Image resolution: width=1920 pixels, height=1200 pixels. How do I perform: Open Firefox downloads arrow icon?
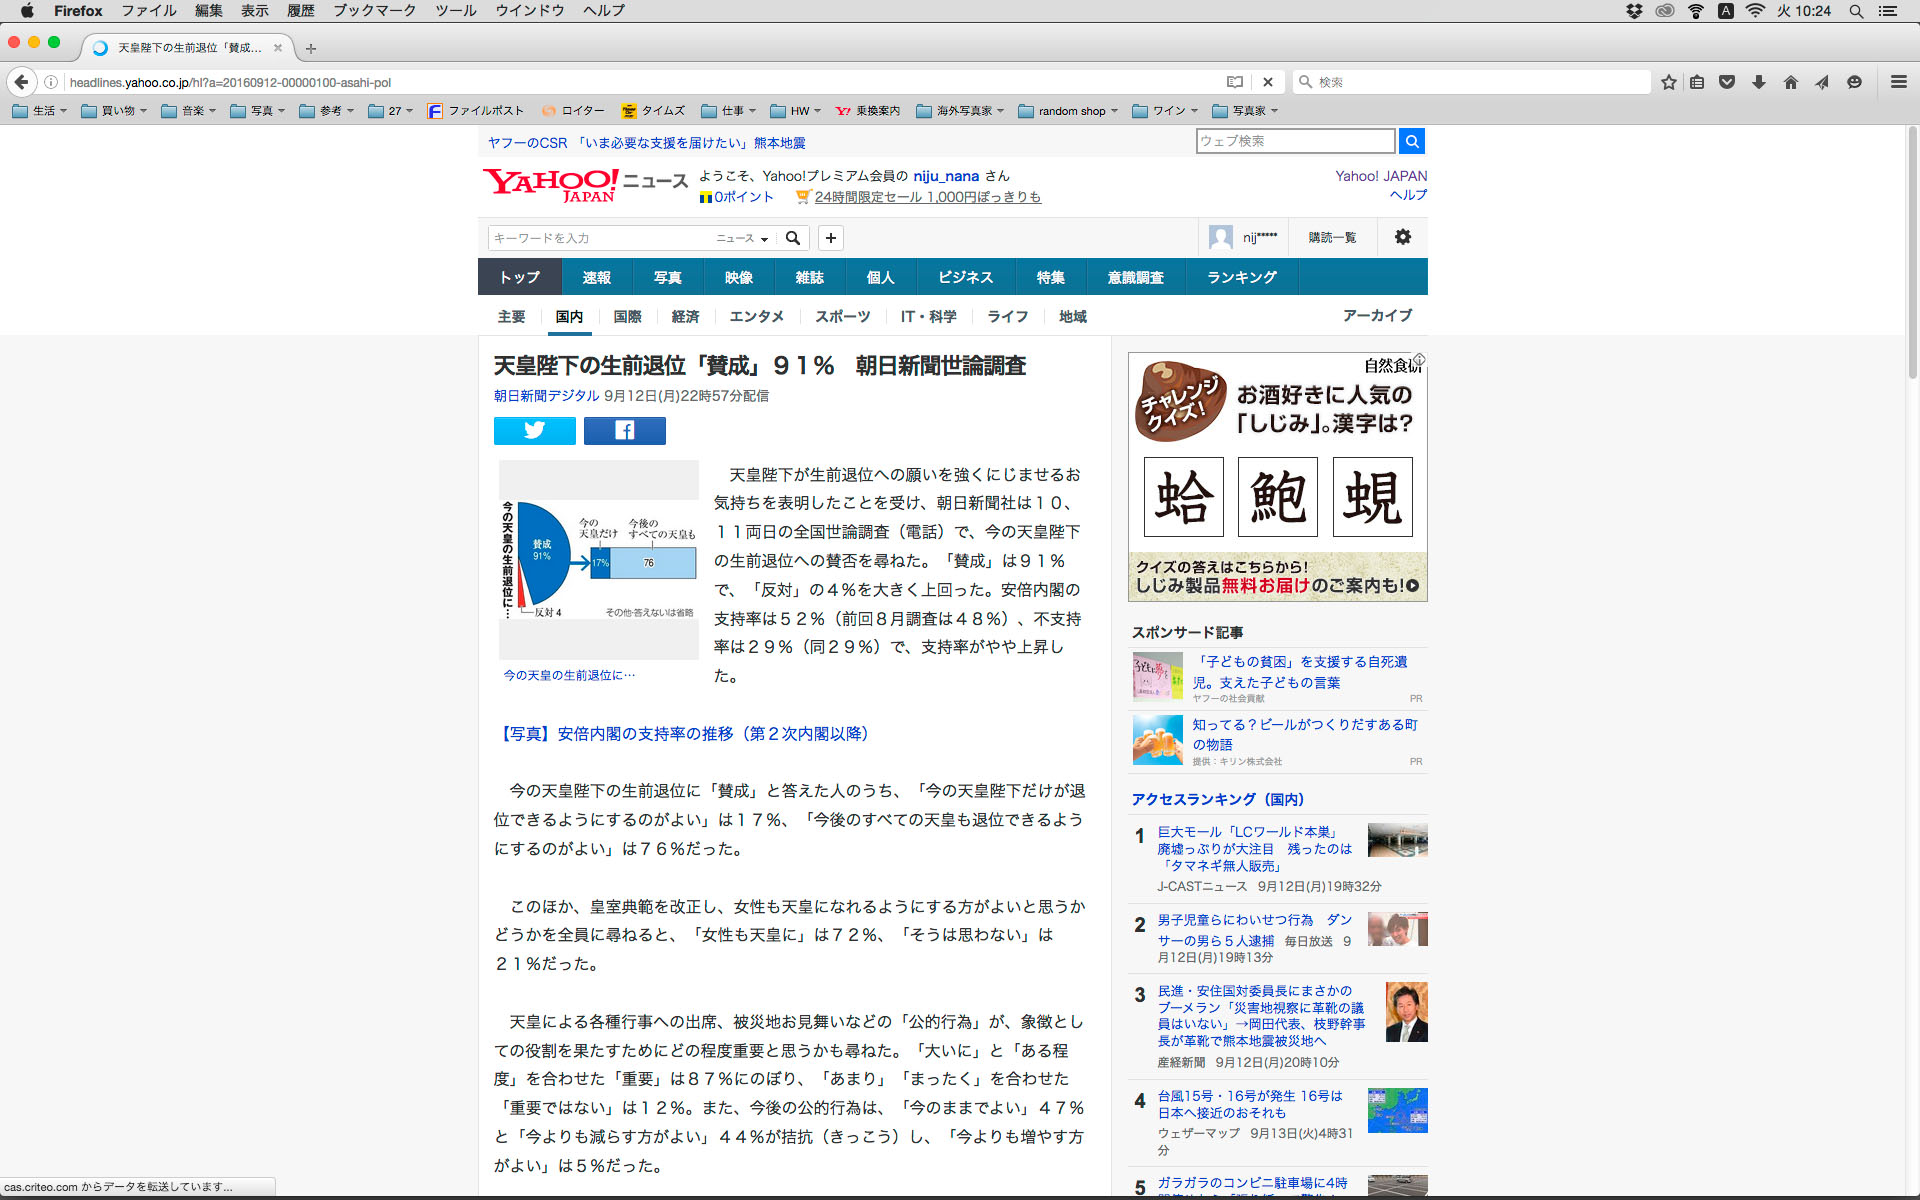click(1758, 82)
